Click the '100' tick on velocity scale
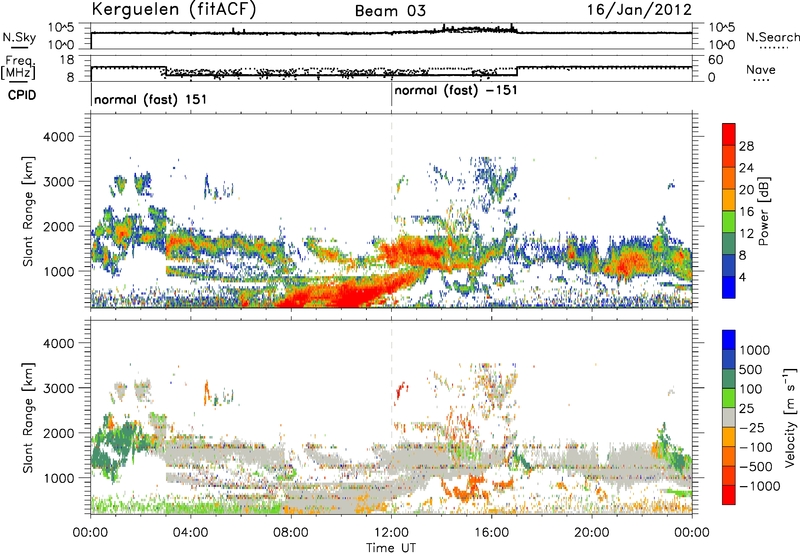 (x=751, y=389)
